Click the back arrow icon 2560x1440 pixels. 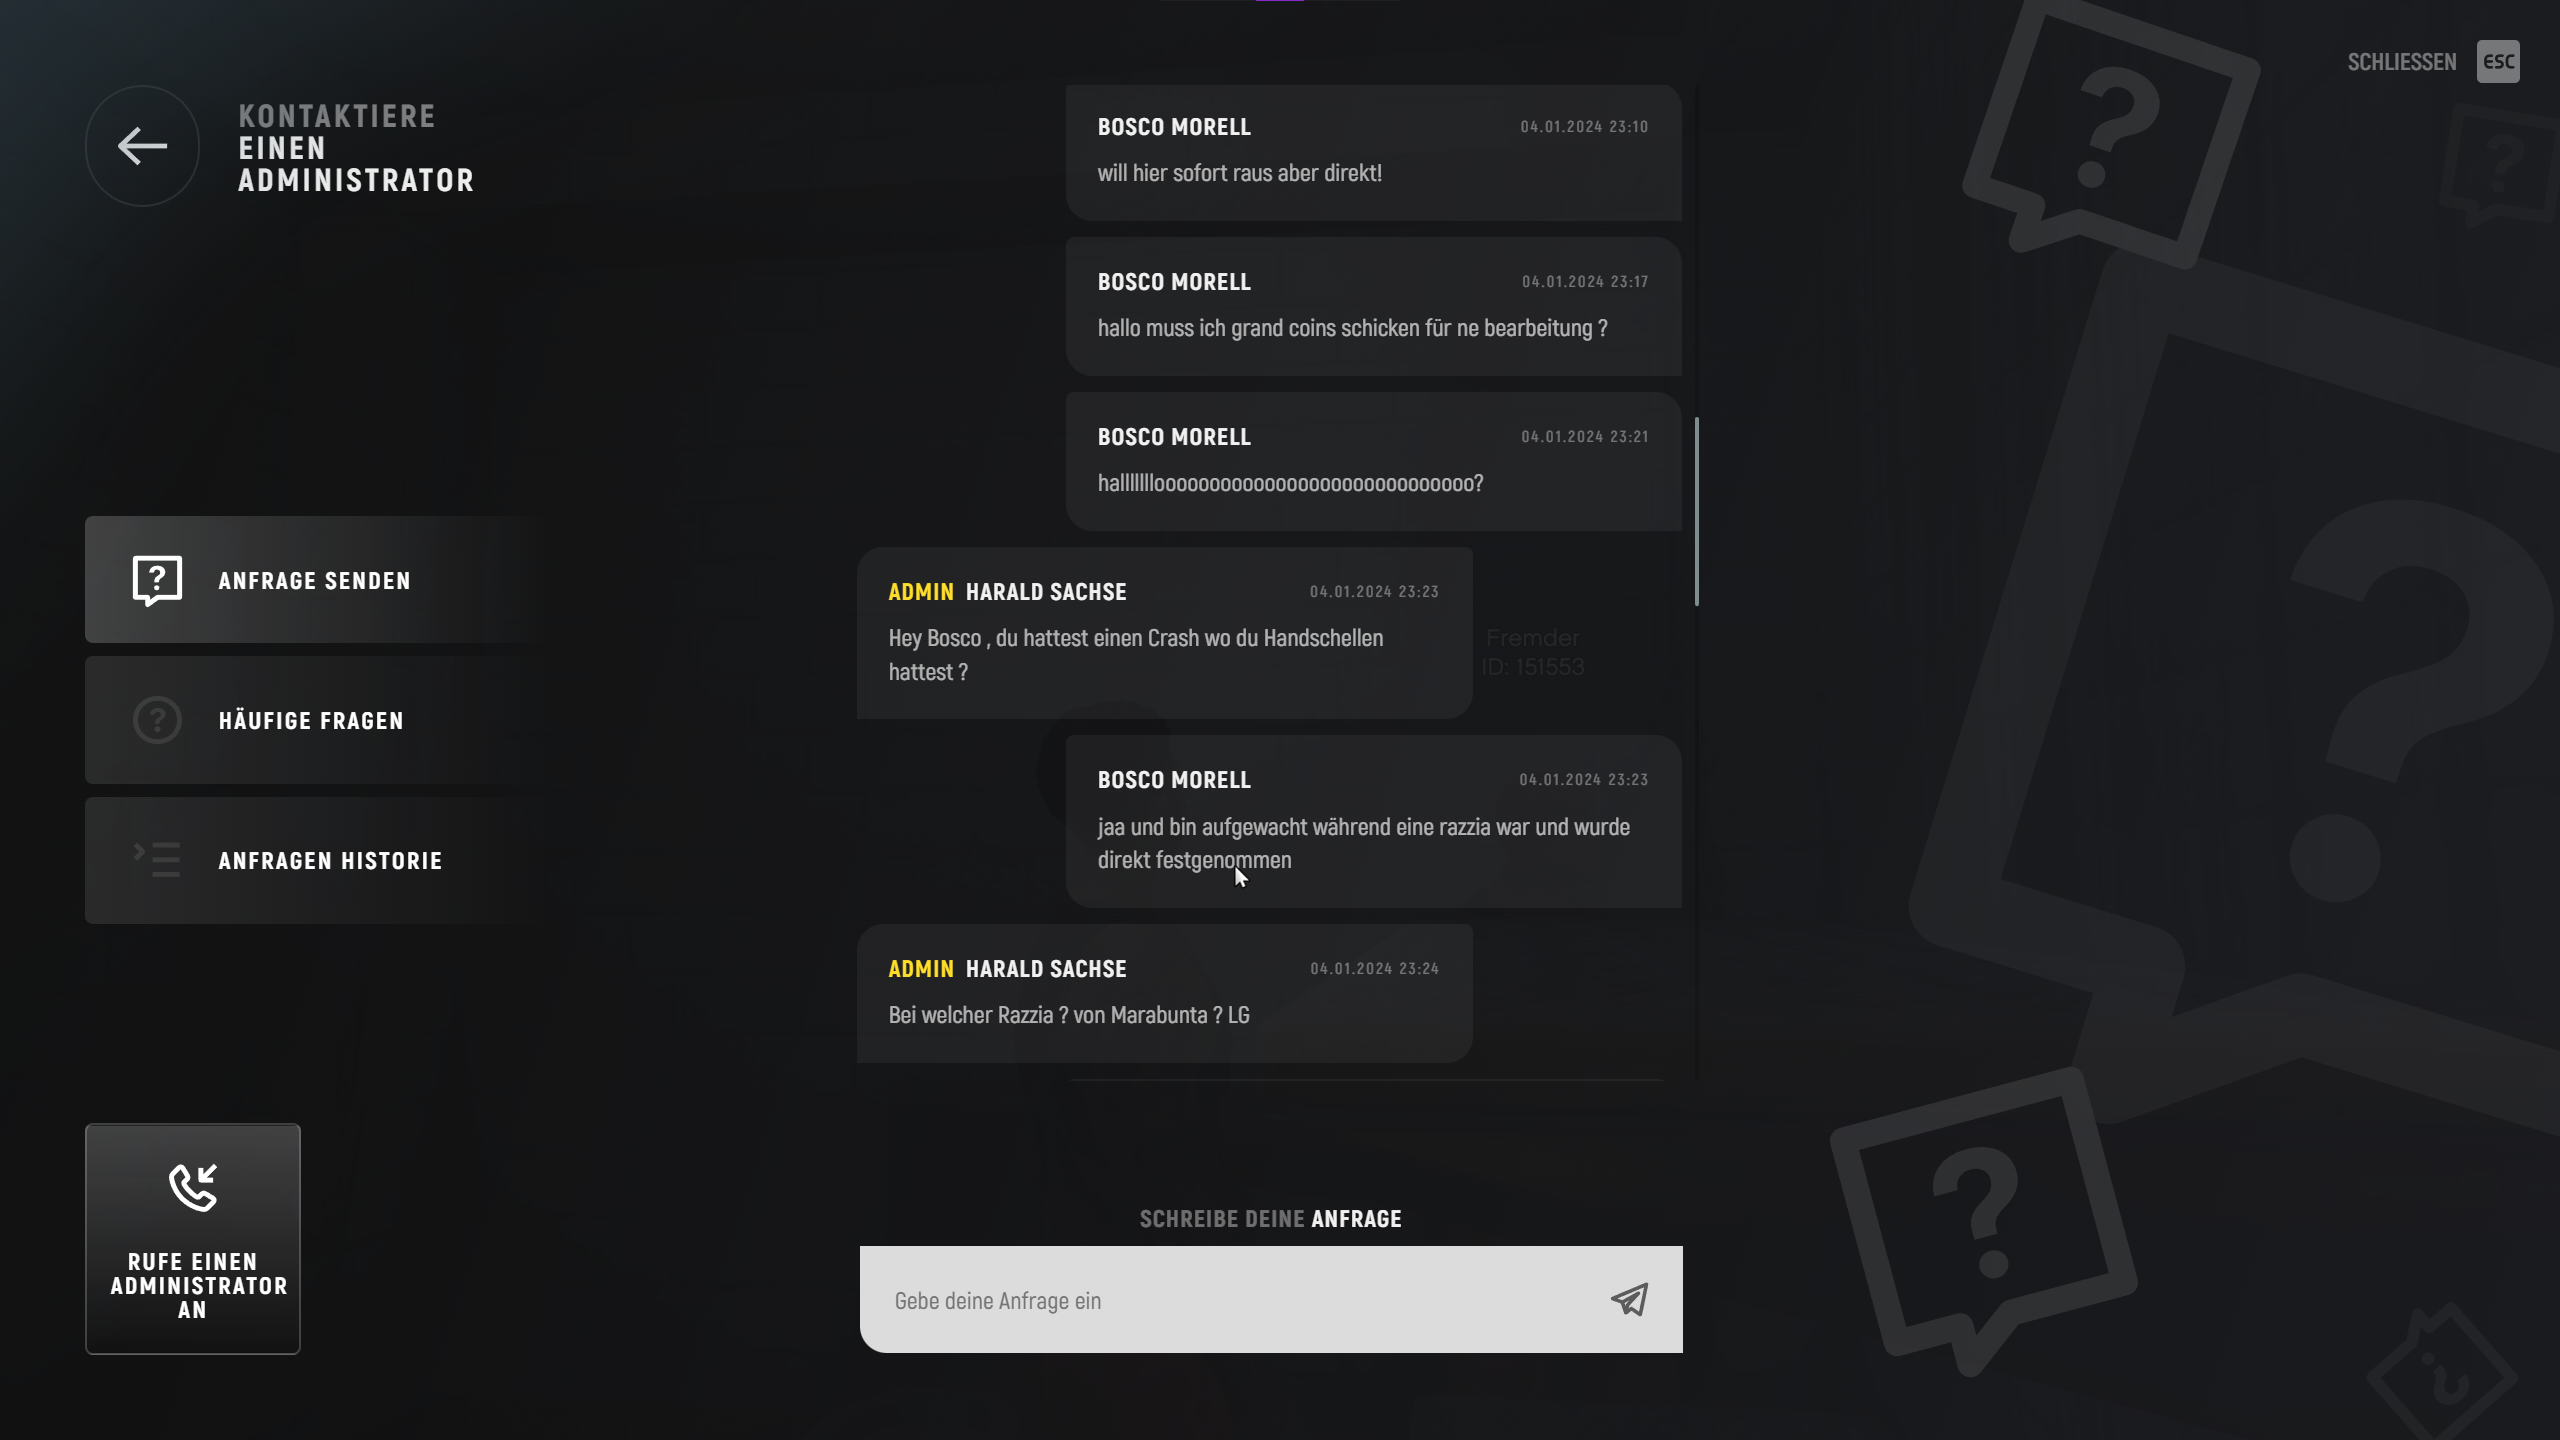click(x=142, y=146)
